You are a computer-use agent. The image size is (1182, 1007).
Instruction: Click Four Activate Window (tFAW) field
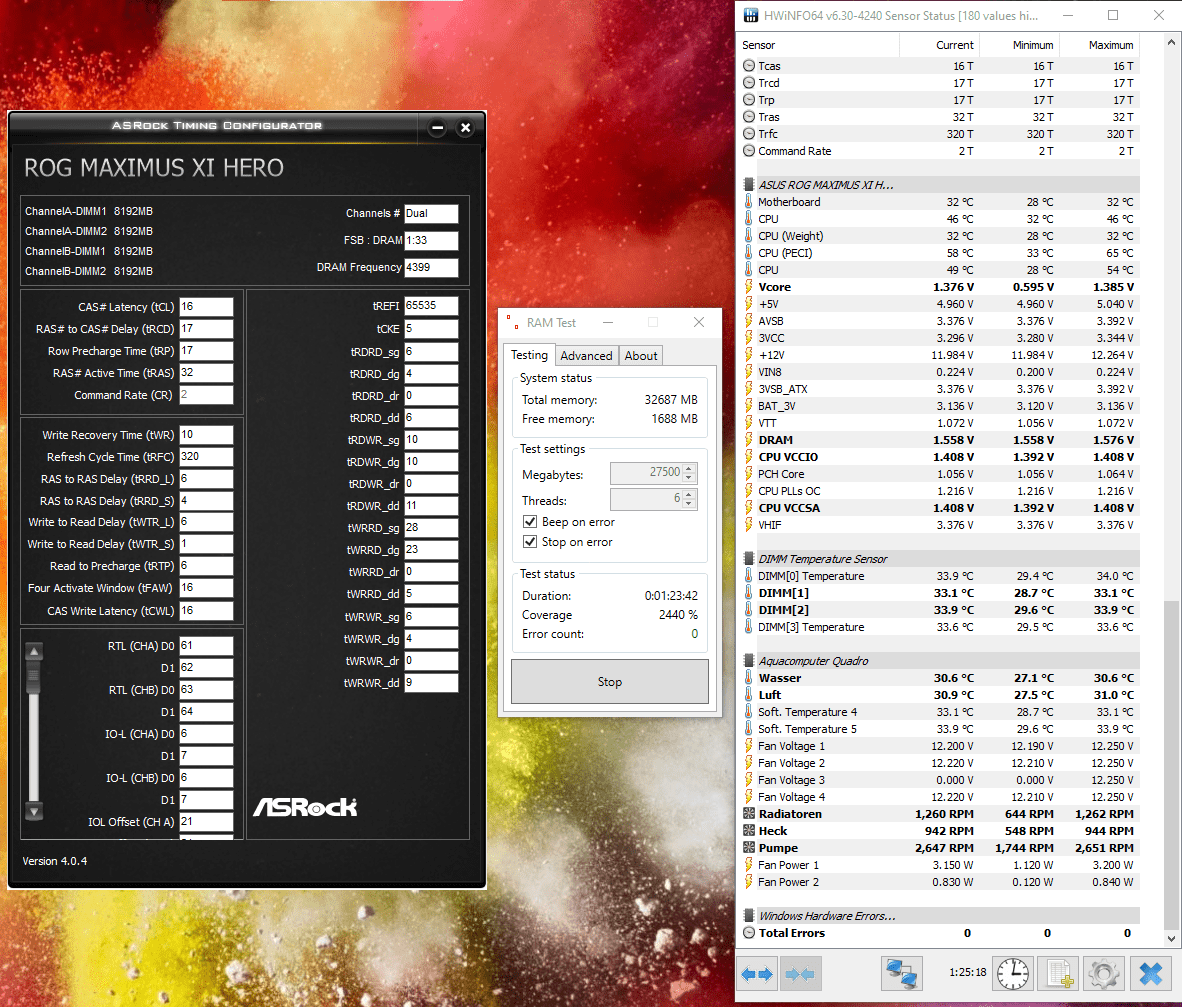[206, 588]
